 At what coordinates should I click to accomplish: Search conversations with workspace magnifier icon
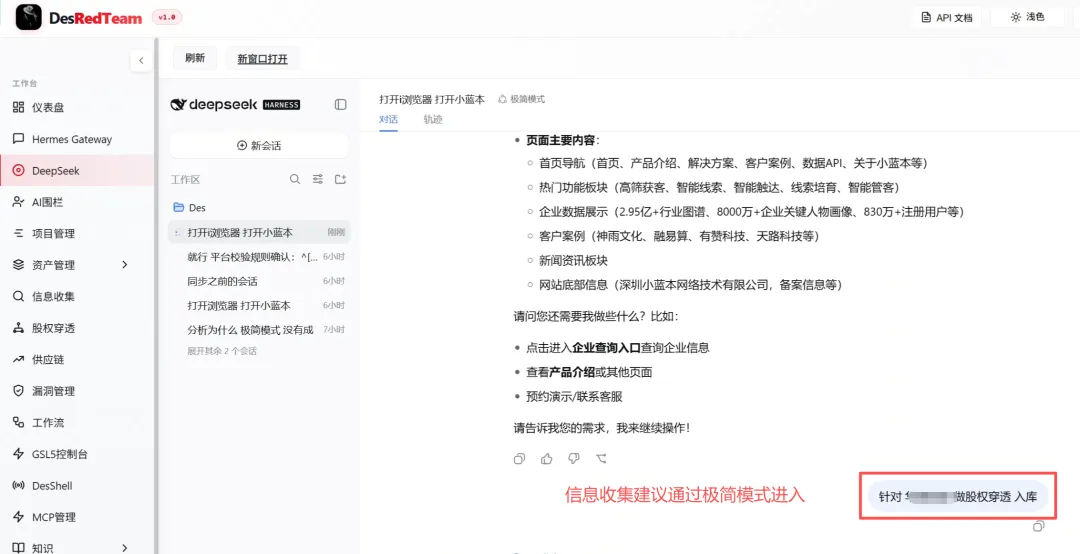point(295,179)
